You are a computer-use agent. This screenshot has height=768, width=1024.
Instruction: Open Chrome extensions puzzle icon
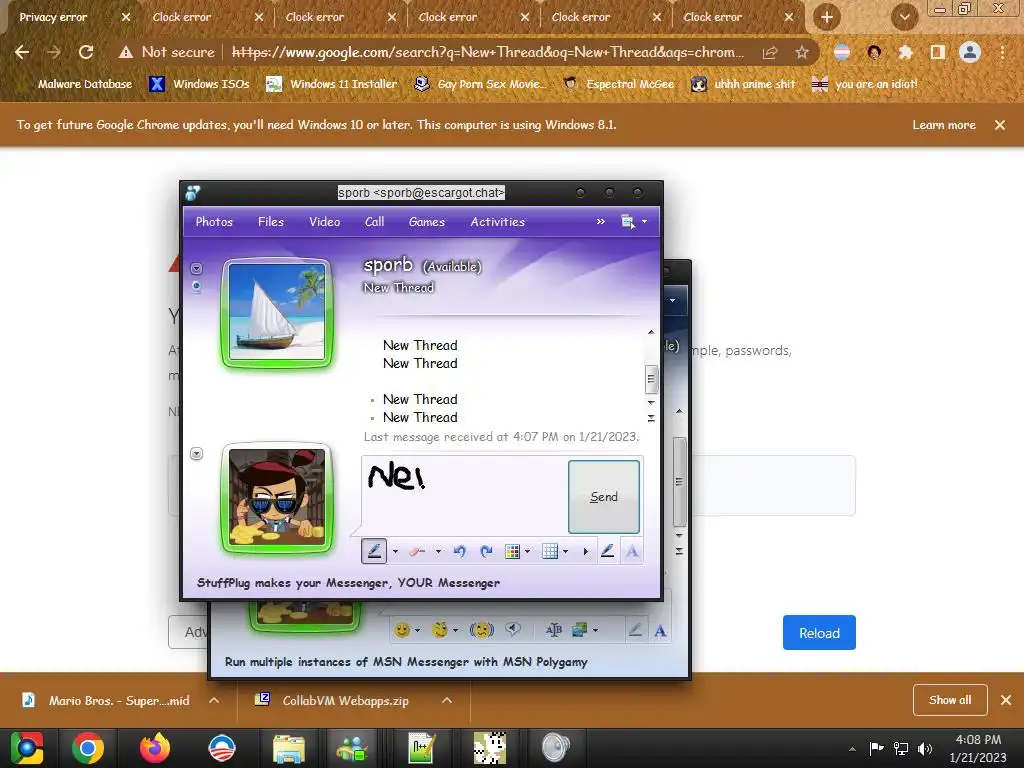click(x=905, y=52)
